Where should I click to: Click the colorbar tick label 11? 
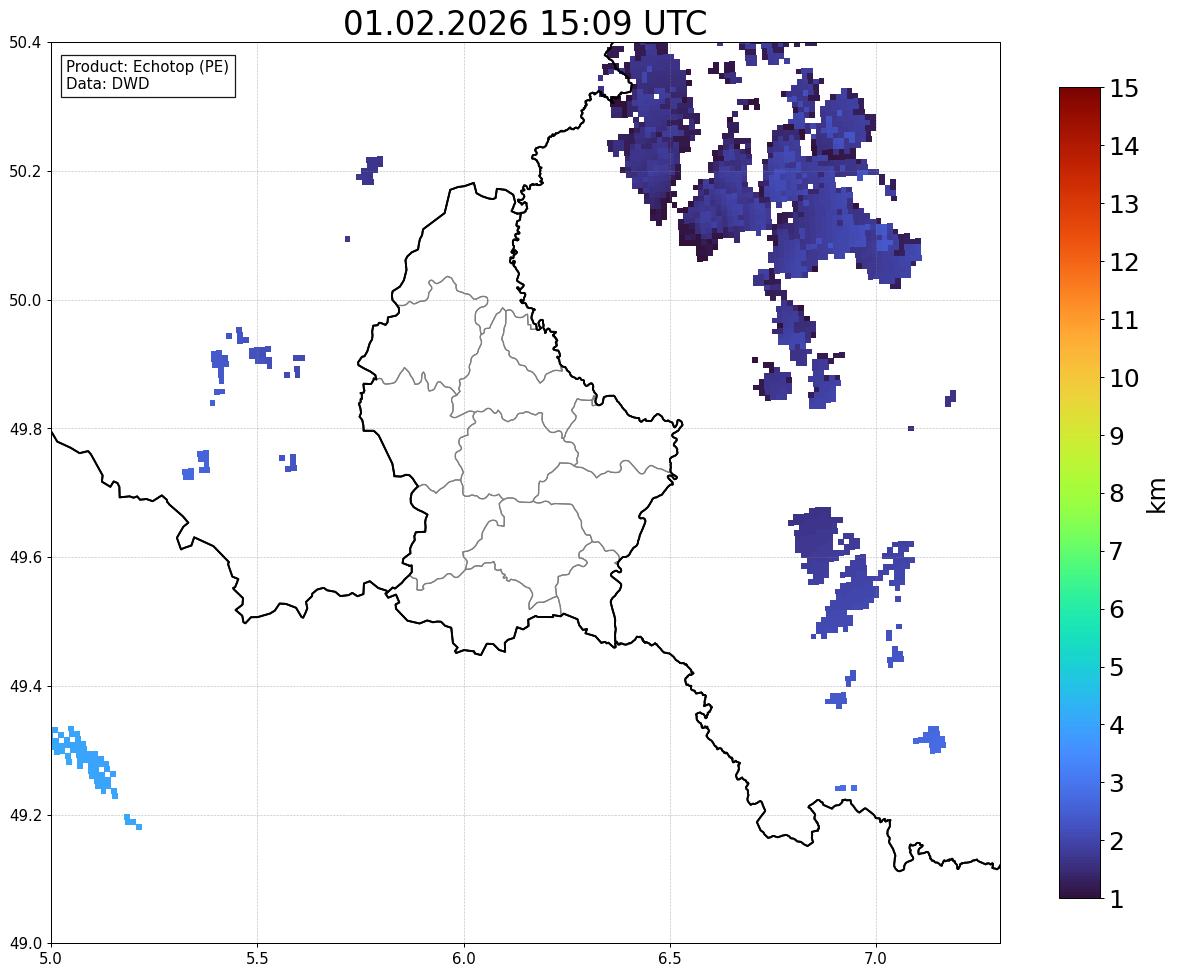click(x=1124, y=320)
